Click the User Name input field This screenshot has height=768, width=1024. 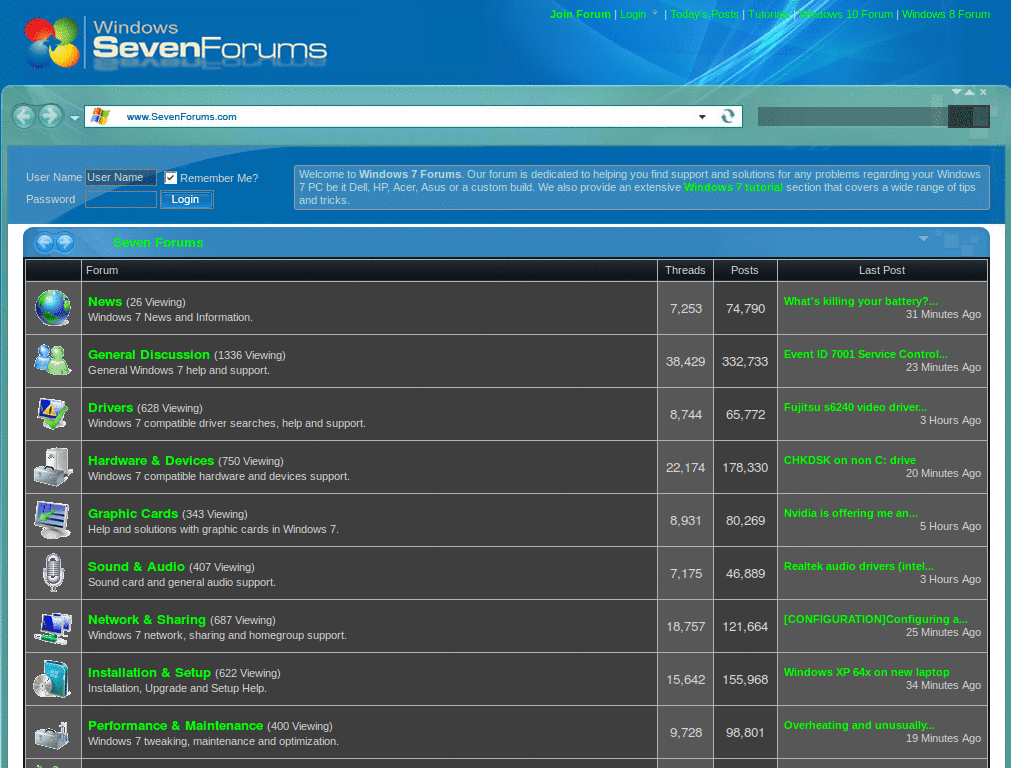click(x=121, y=178)
